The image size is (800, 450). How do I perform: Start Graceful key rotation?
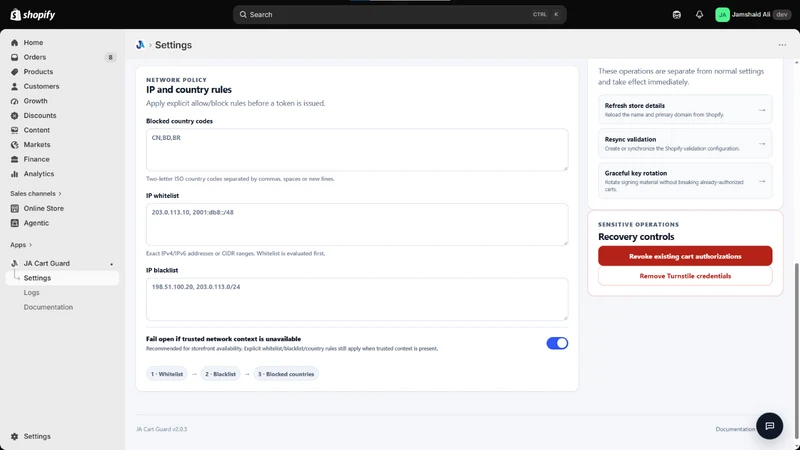click(685, 181)
